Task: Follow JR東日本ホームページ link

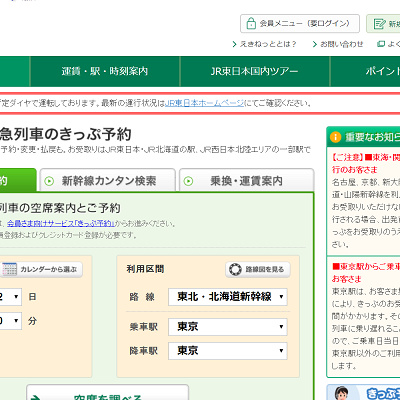Action: click(x=205, y=103)
